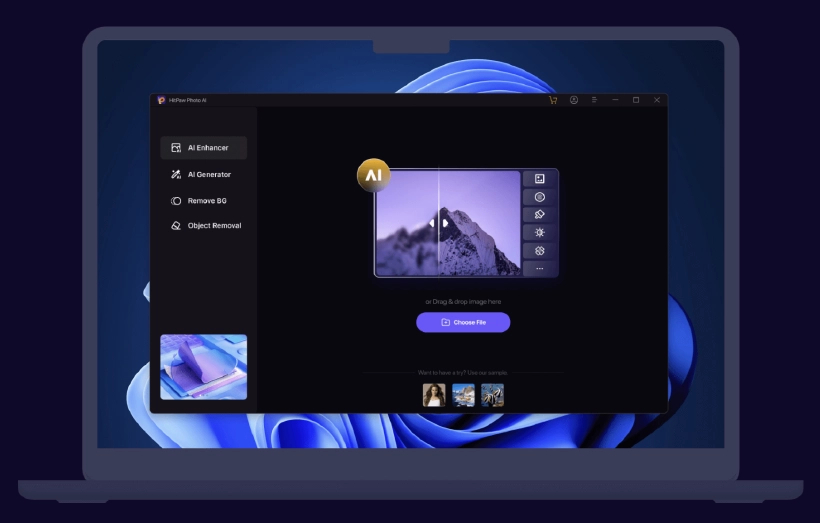Select the snowy landscape sample image
820x523 pixels.
click(463, 395)
